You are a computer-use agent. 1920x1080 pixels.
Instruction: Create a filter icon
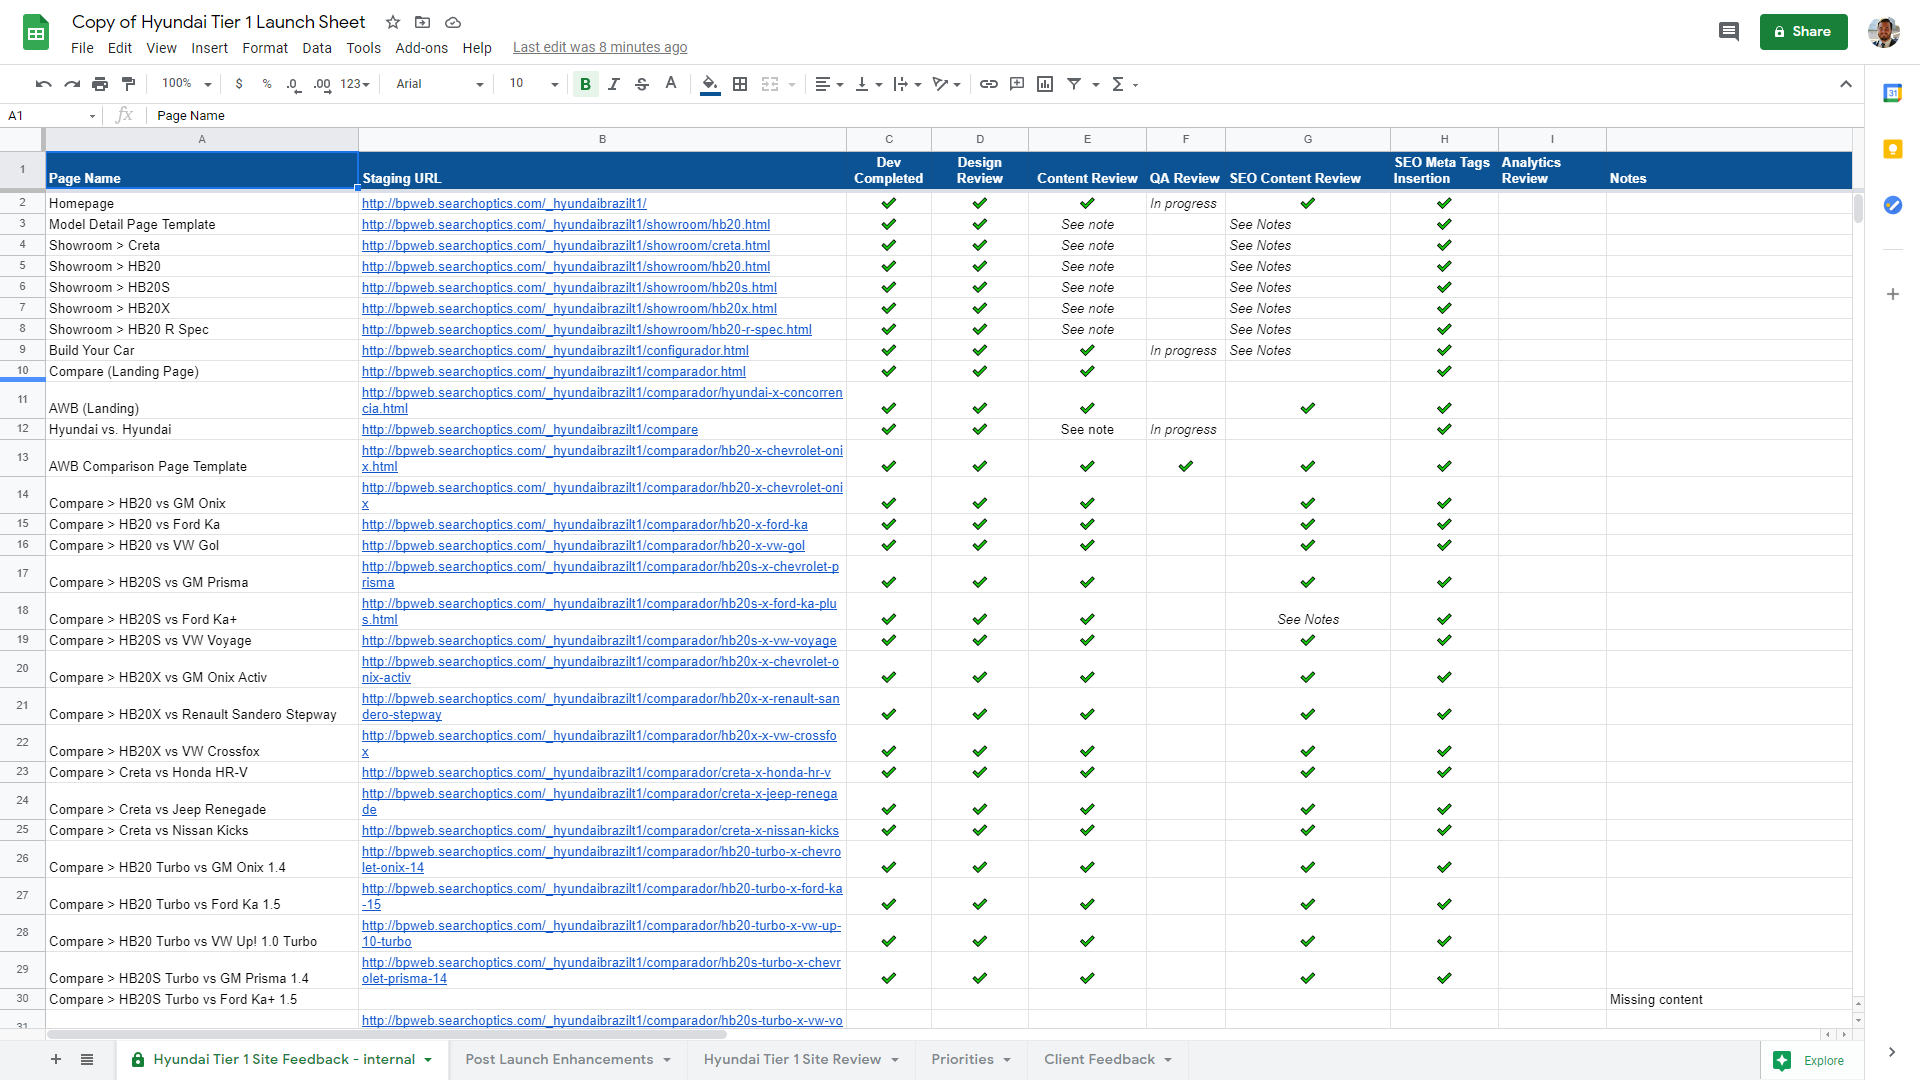pyautogui.click(x=1074, y=84)
